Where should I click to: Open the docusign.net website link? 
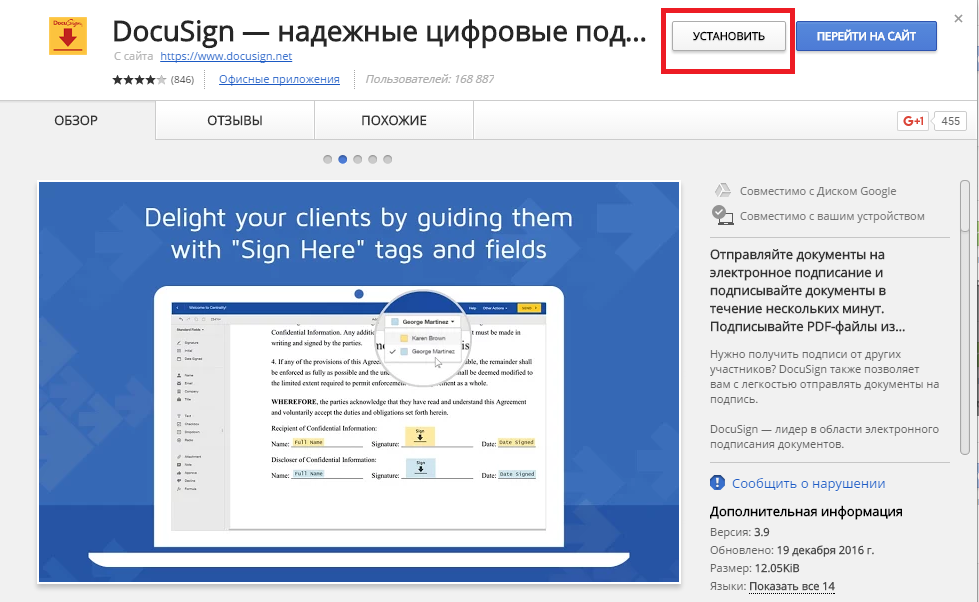point(226,56)
